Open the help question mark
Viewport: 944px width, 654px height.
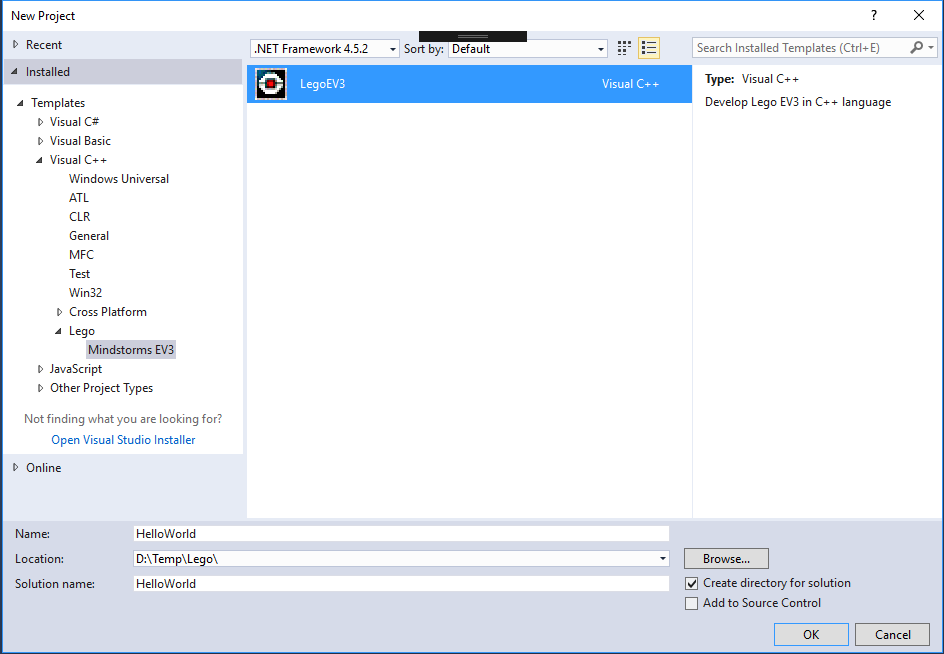tap(874, 16)
